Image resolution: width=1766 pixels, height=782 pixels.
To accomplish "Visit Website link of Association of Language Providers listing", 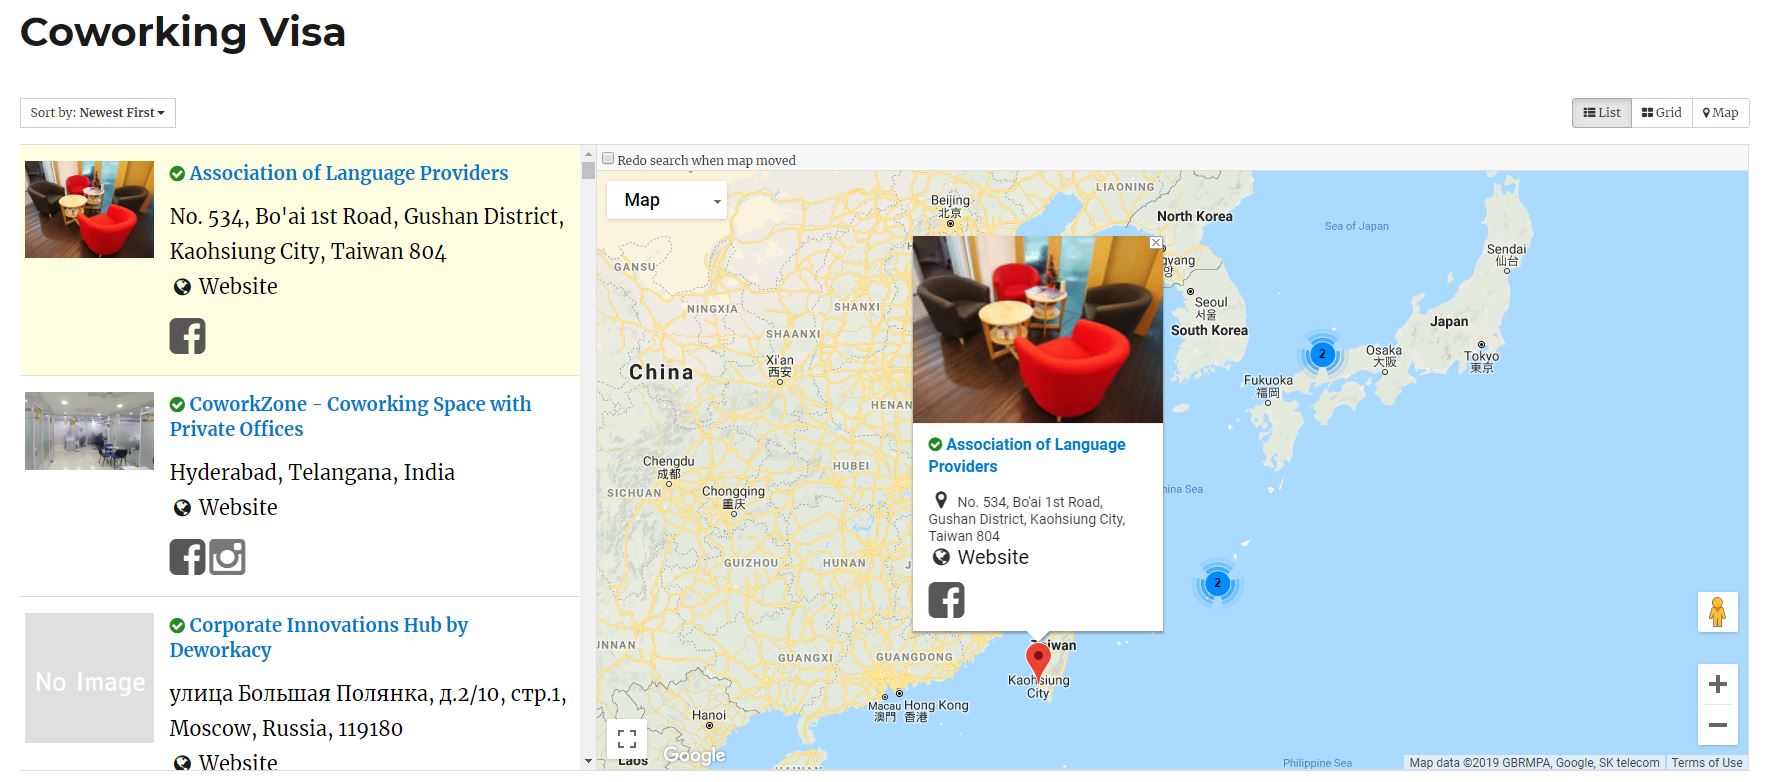I will pyautogui.click(x=238, y=286).
